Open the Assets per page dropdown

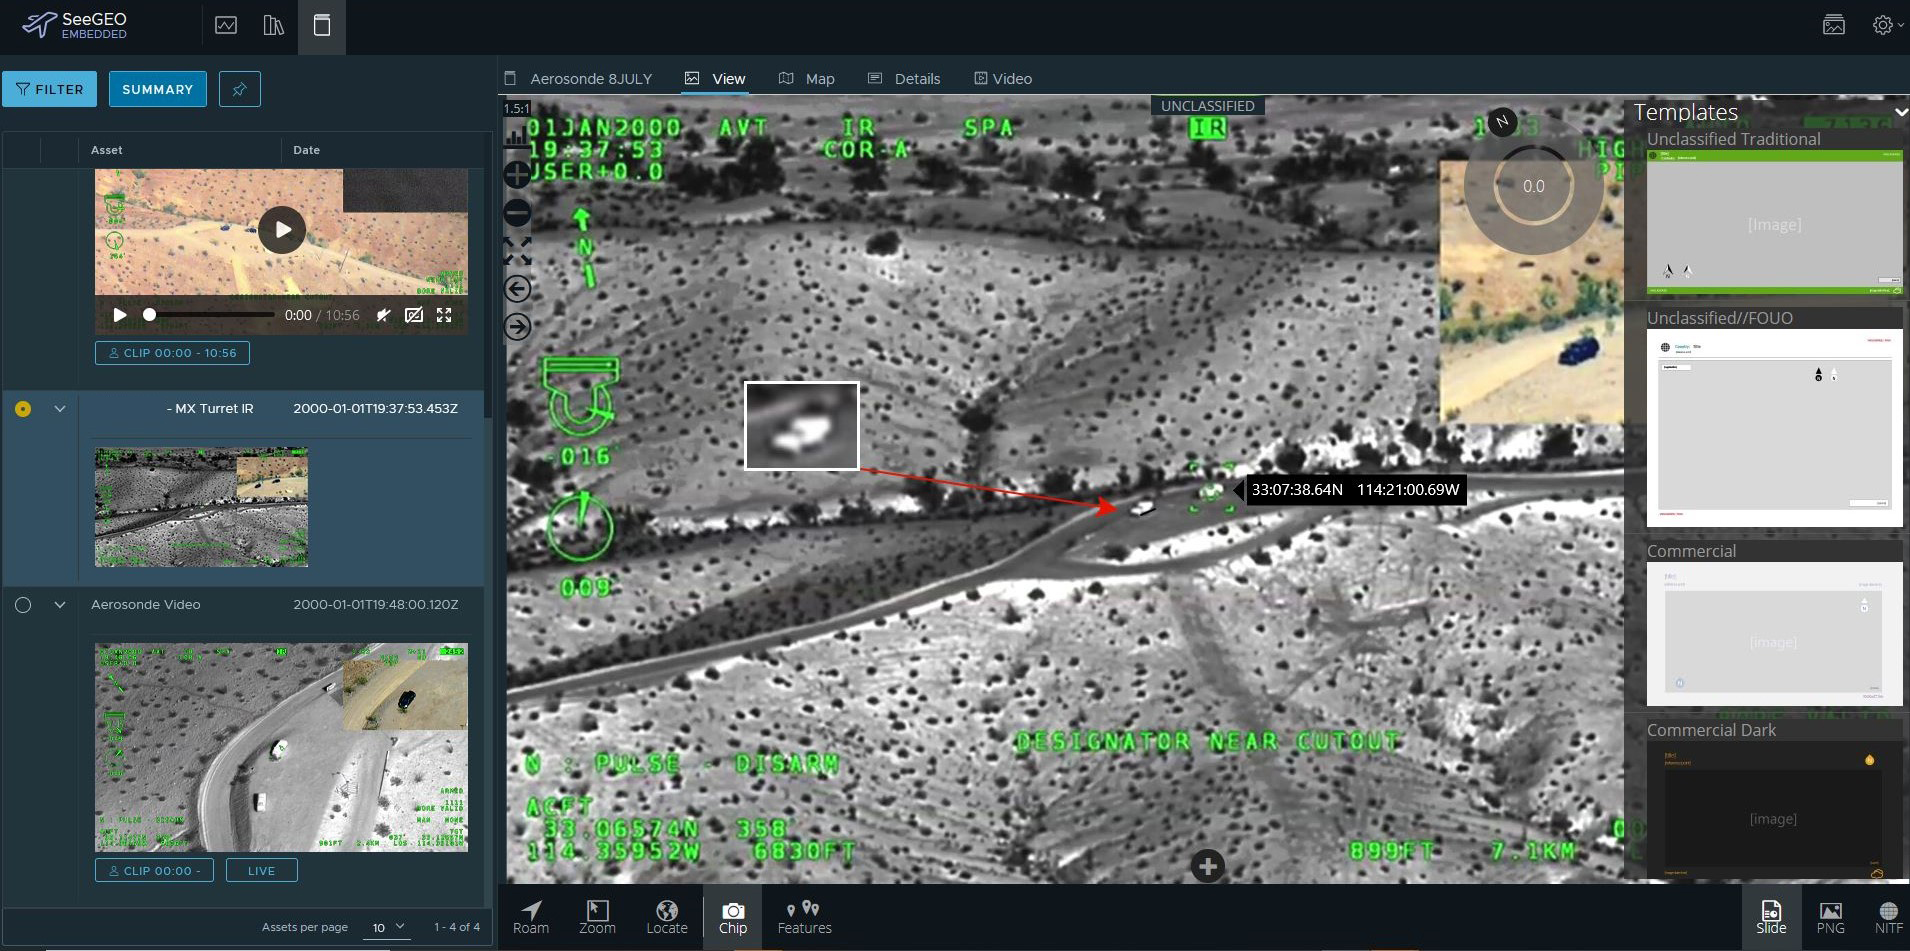click(388, 927)
